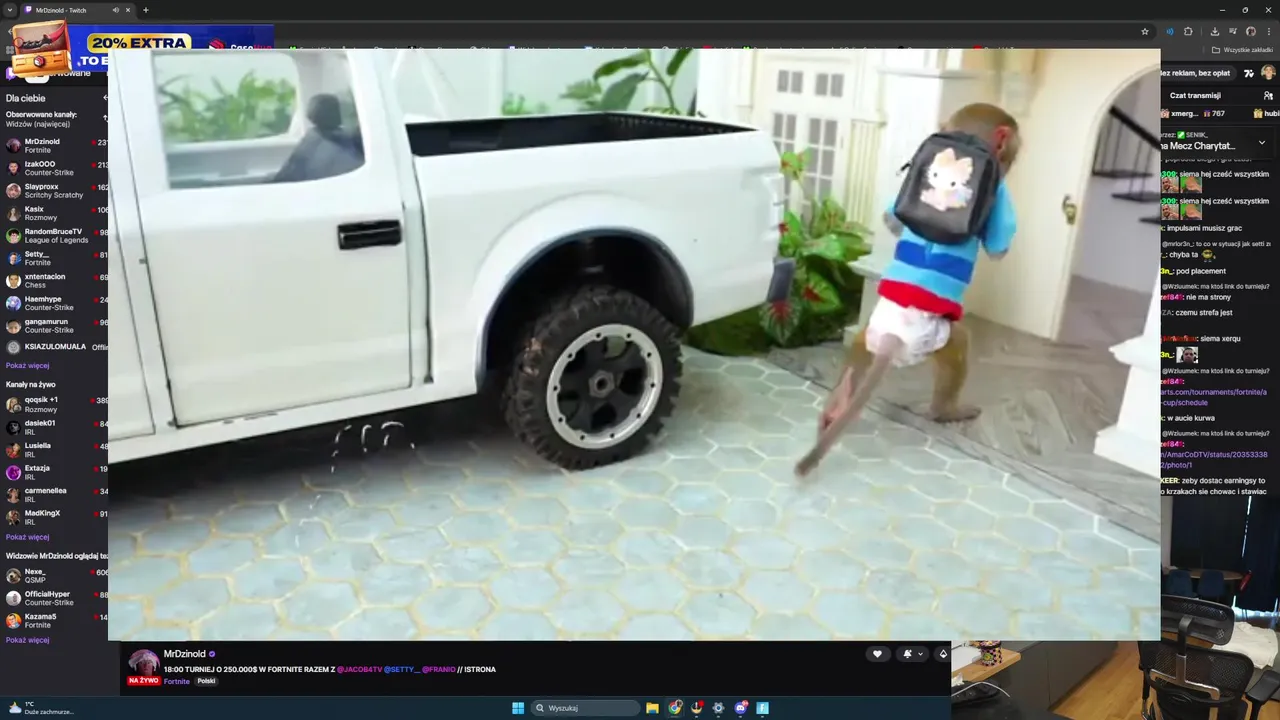Screen dimensions: 1280x720
Task: Open Slayproxx channel in sidebar
Action: (x=55, y=190)
